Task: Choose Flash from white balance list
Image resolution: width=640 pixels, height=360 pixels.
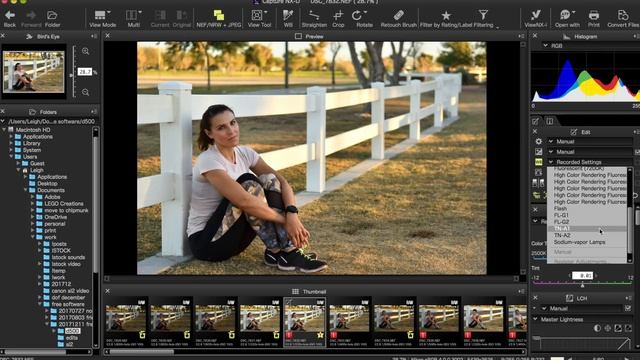Action: [x=560, y=209]
